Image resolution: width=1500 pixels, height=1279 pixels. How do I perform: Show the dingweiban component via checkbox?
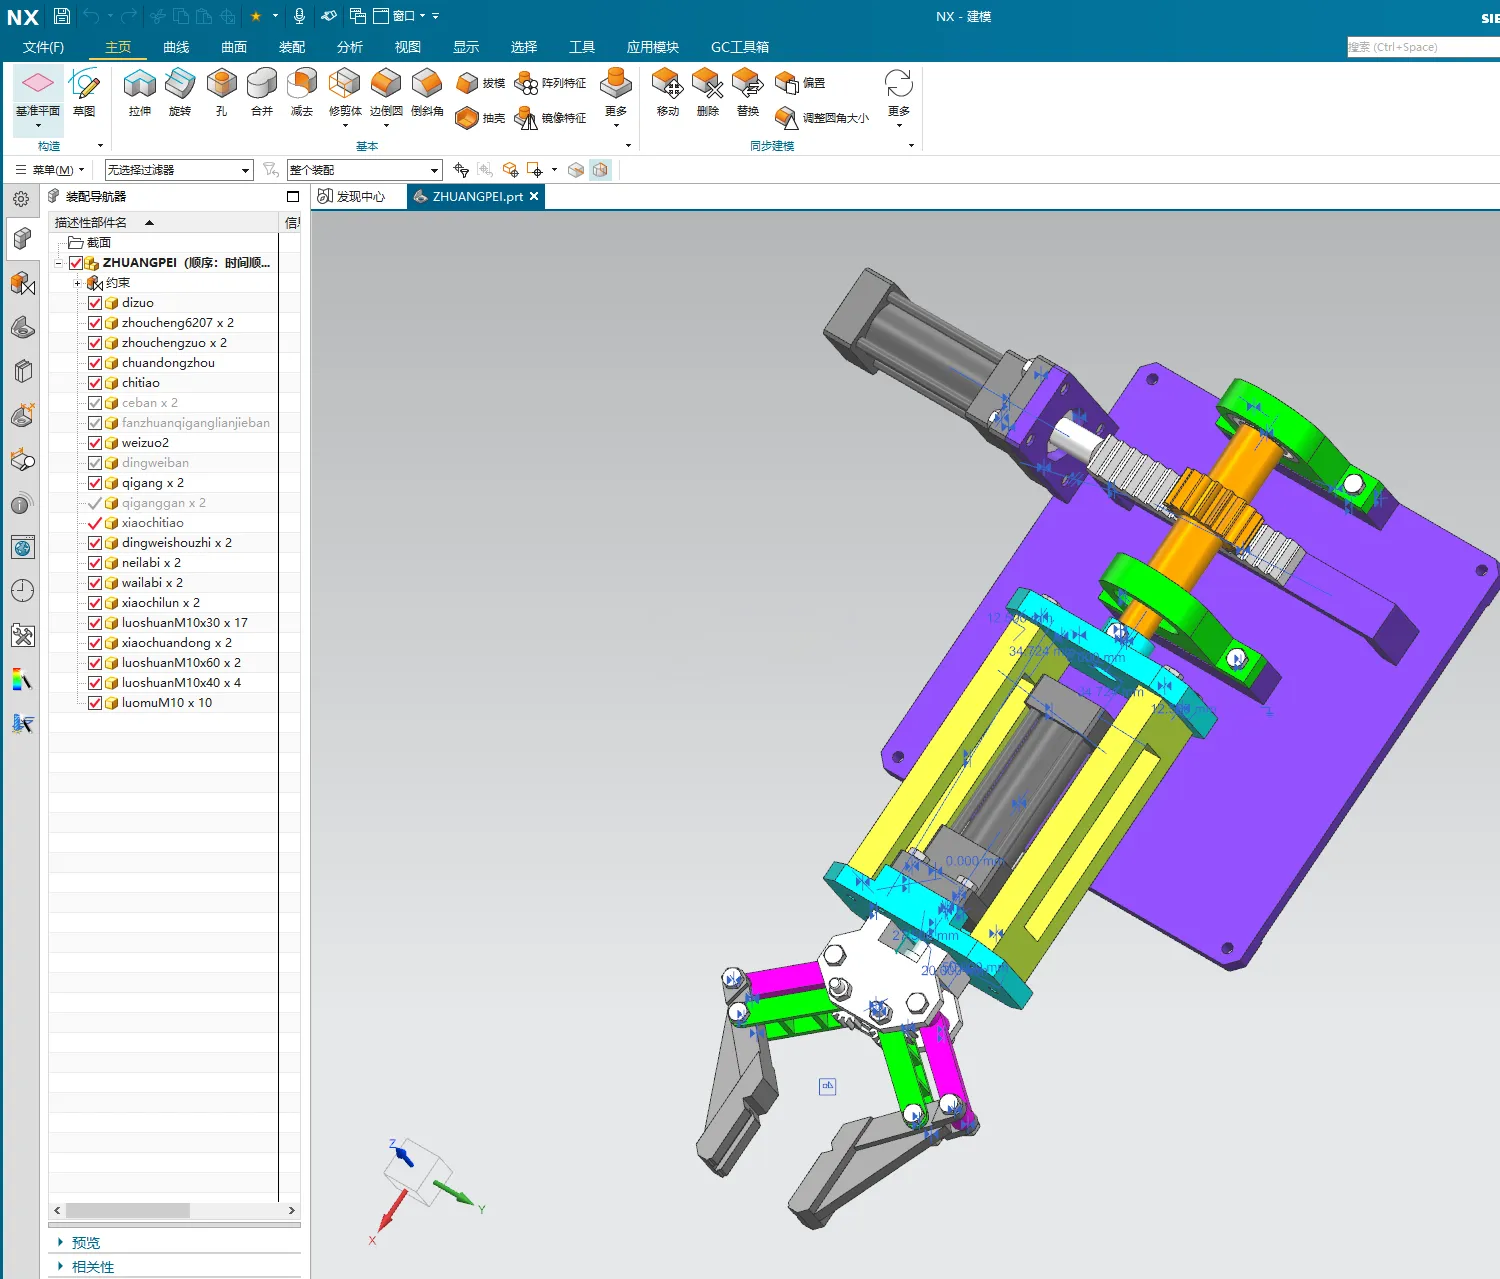[x=95, y=463]
